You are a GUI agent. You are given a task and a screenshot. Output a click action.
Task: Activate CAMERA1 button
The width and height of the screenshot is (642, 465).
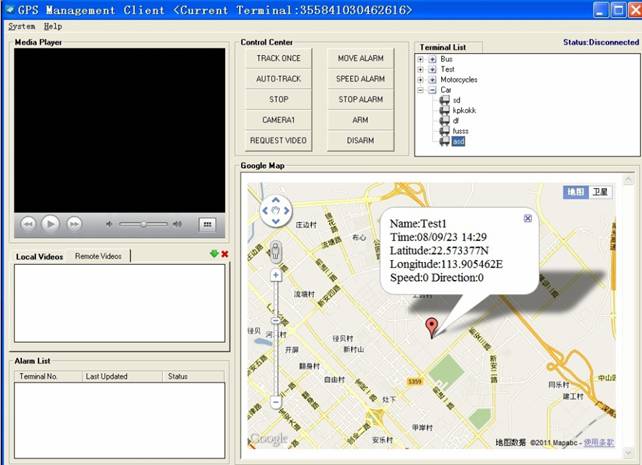pyautogui.click(x=278, y=120)
